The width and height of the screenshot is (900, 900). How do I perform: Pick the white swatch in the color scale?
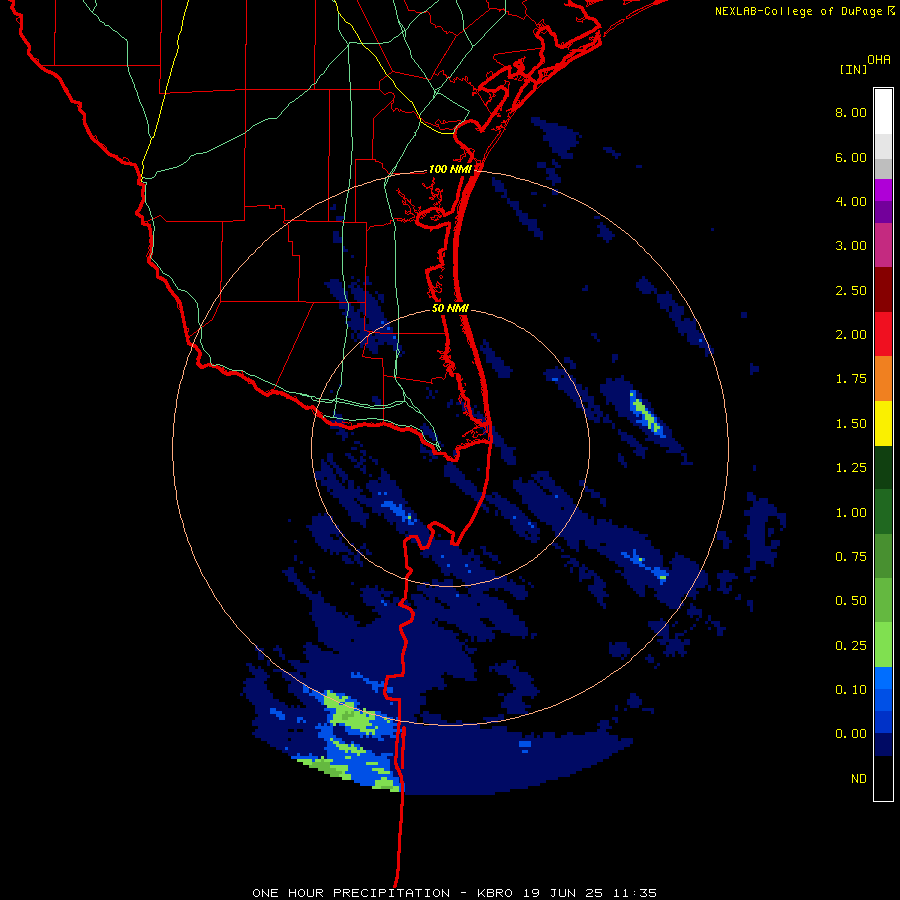(x=883, y=112)
